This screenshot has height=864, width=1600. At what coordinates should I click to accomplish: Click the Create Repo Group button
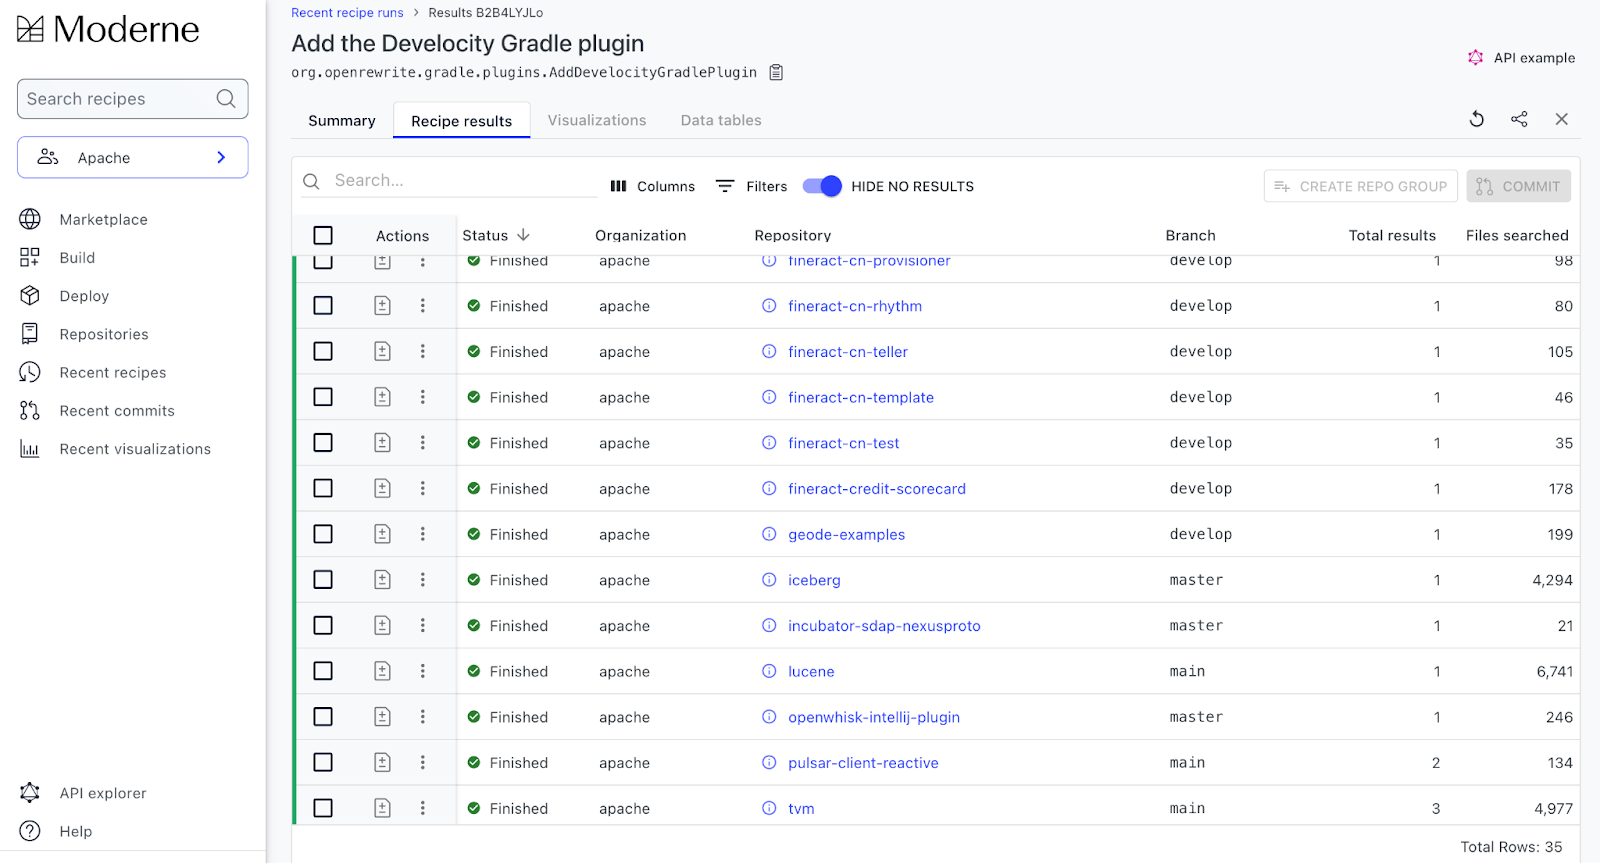coord(1361,186)
